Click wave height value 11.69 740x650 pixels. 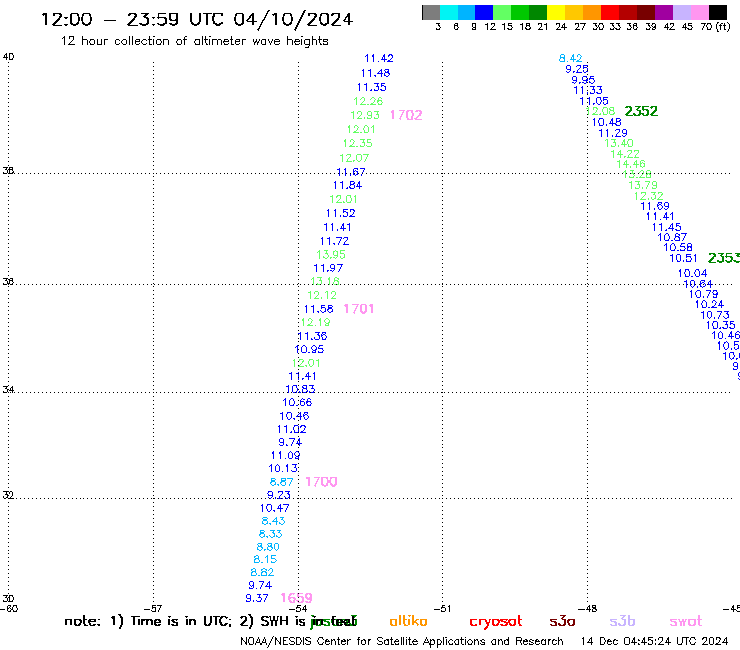pyautogui.click(x=655, y=206)
